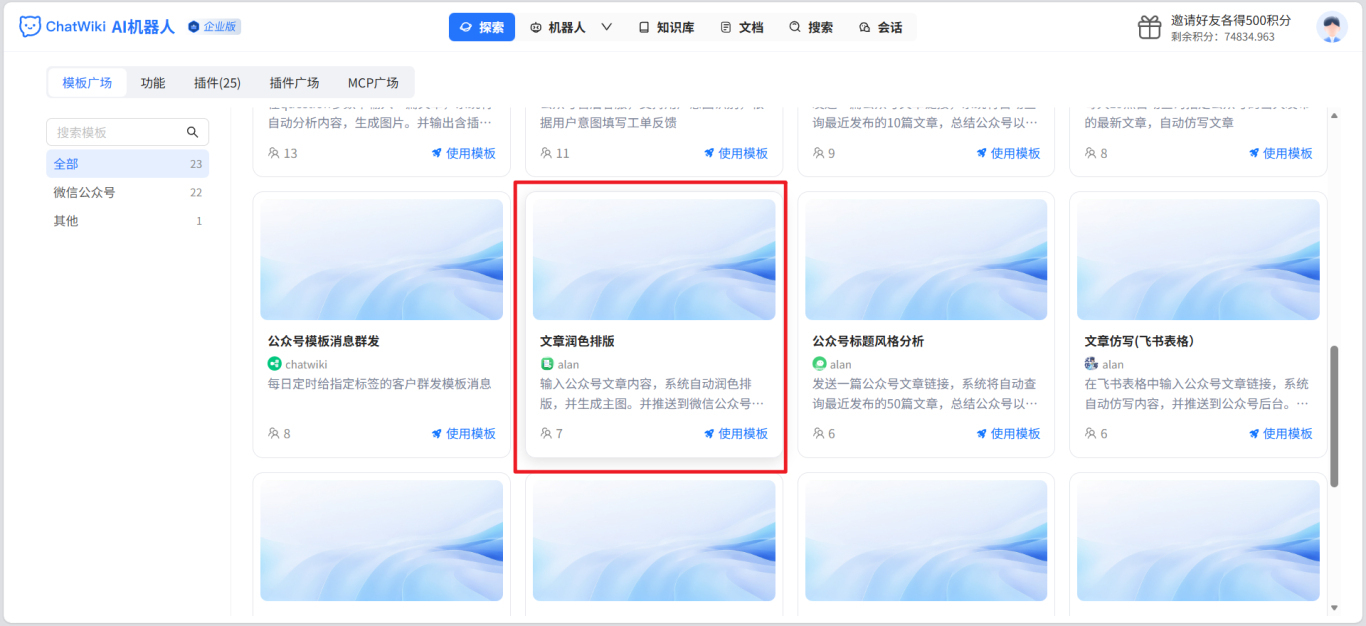This screenshot has width=1366, height=626.
Task: Switch to the MCP广场 tab
Action: (372, 82)
